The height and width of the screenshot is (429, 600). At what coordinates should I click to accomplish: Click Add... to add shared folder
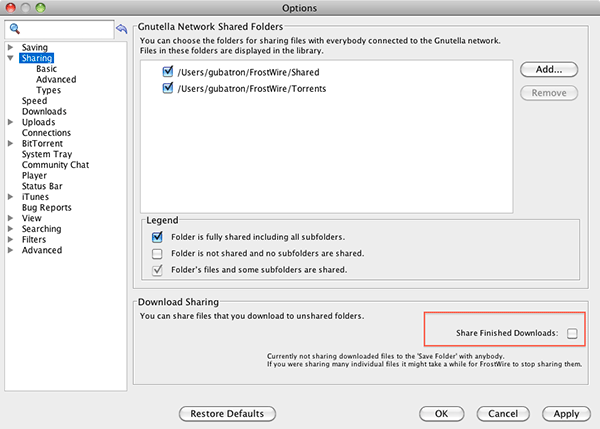[x=549, y=70]
